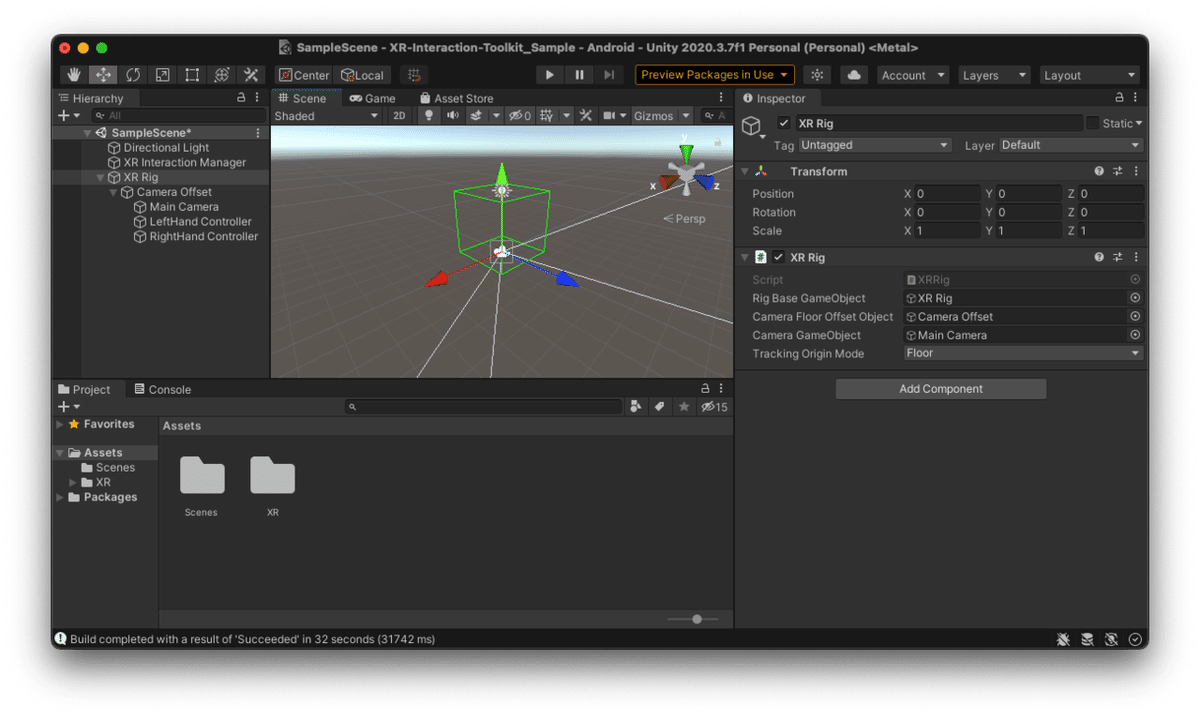Click the Add Component button
This screenshot has width=1200, height=717.
(x=941, y=389)
